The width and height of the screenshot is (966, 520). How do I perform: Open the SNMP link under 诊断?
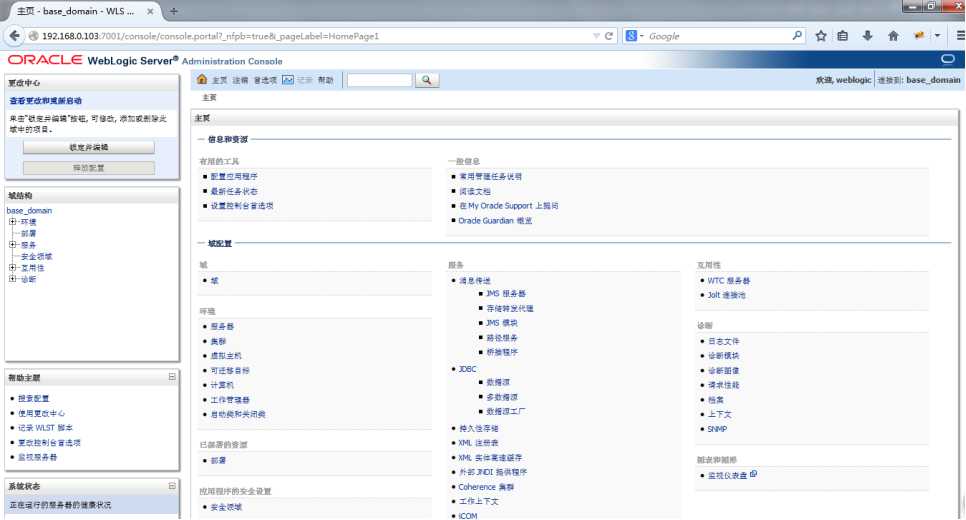(x=717, y=429)
